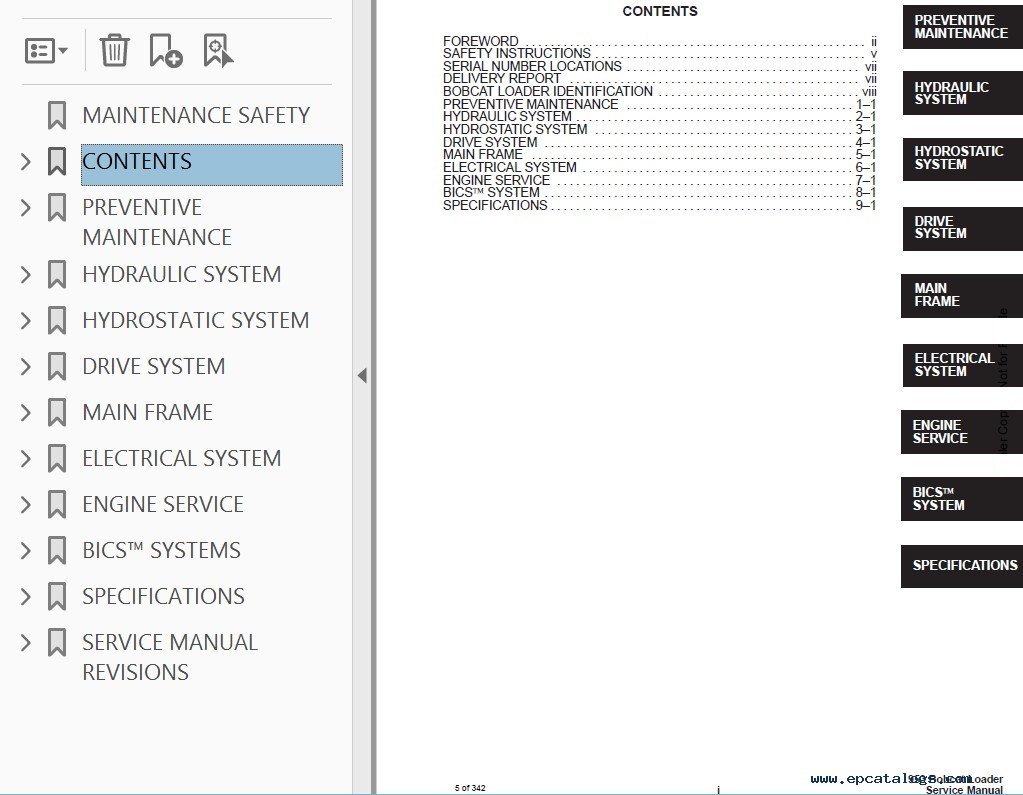Click the SAFETY INSTRUCTIONS contents entry
1023x795 pixels.
[x=517, y=54]
